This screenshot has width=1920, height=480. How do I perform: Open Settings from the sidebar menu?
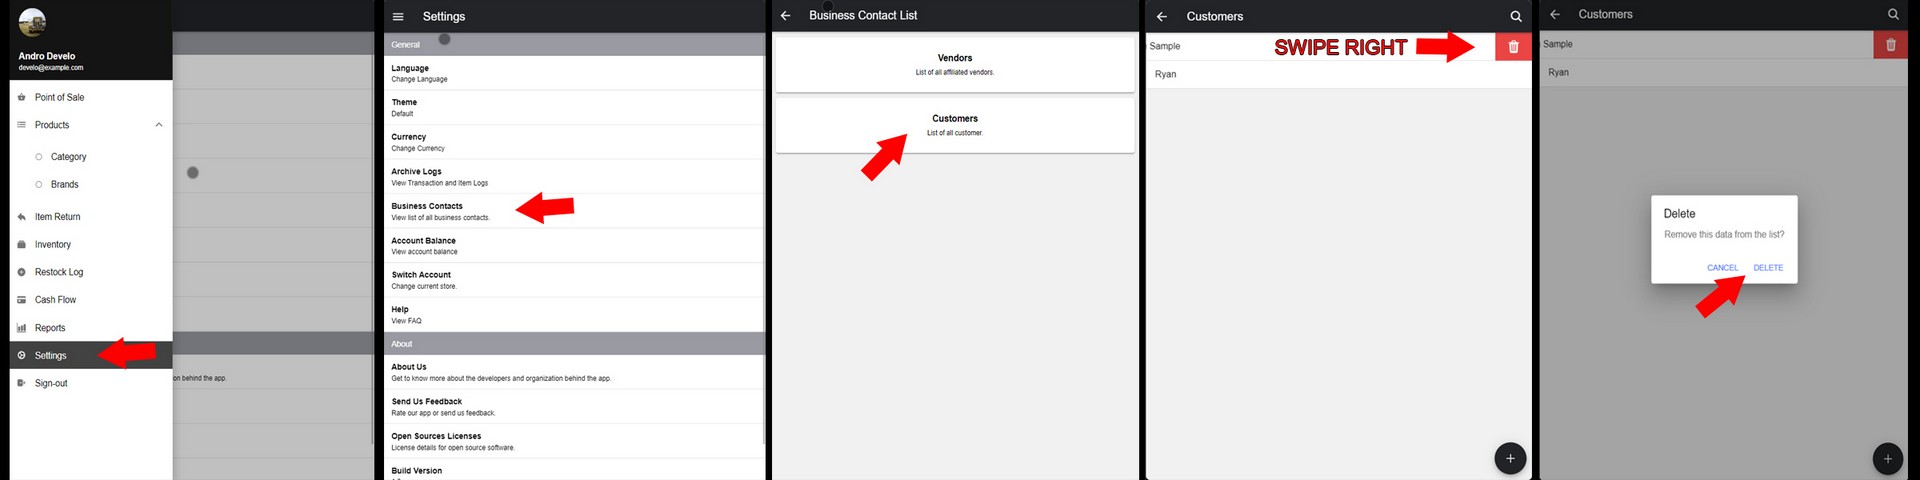tap(51, 356)
